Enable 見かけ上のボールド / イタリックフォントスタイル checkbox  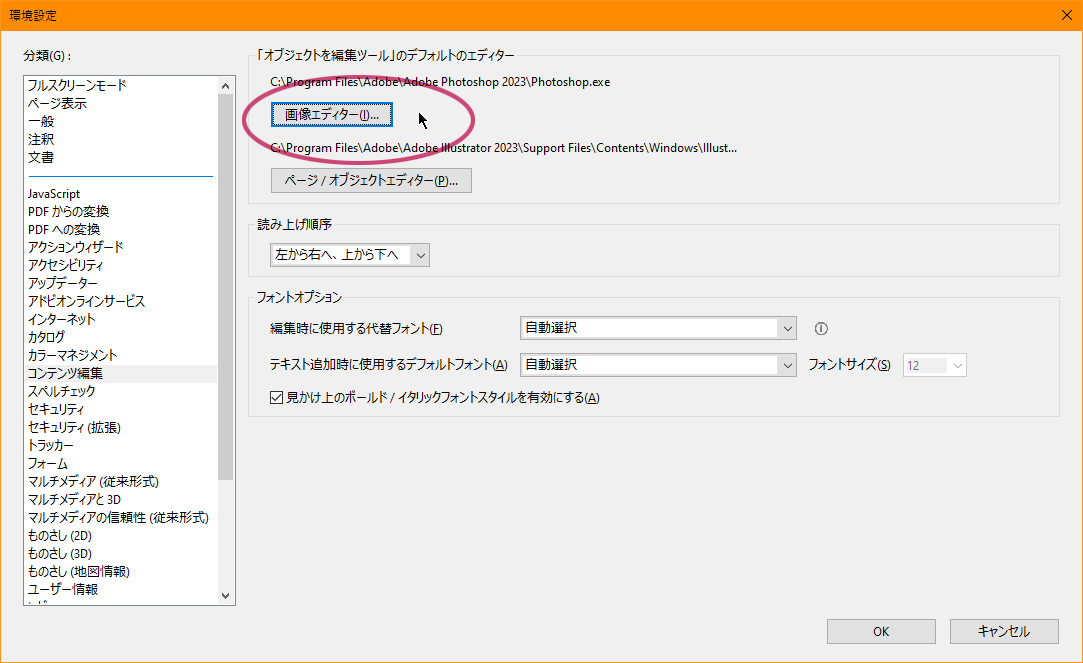click(275, 398)
